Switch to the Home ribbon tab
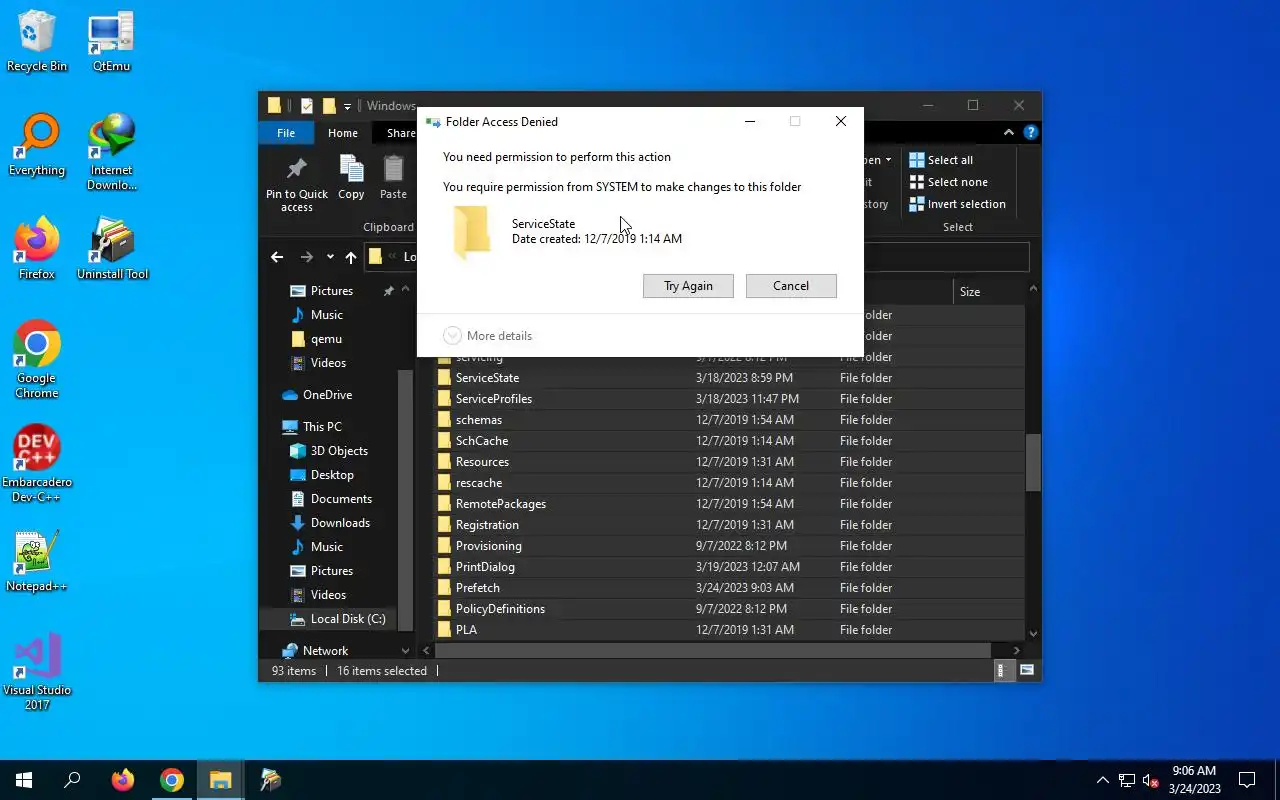The height and width of the screenshot is (800, 1280). pyautogui.click(x=343, y=133)
